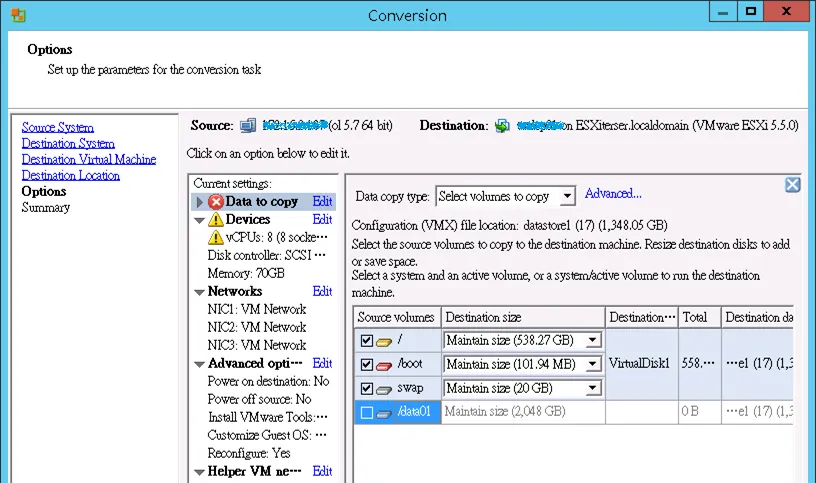Open Advanced data copy settings link
Screen dimensions: 816x483
click(x=613, y=194)
